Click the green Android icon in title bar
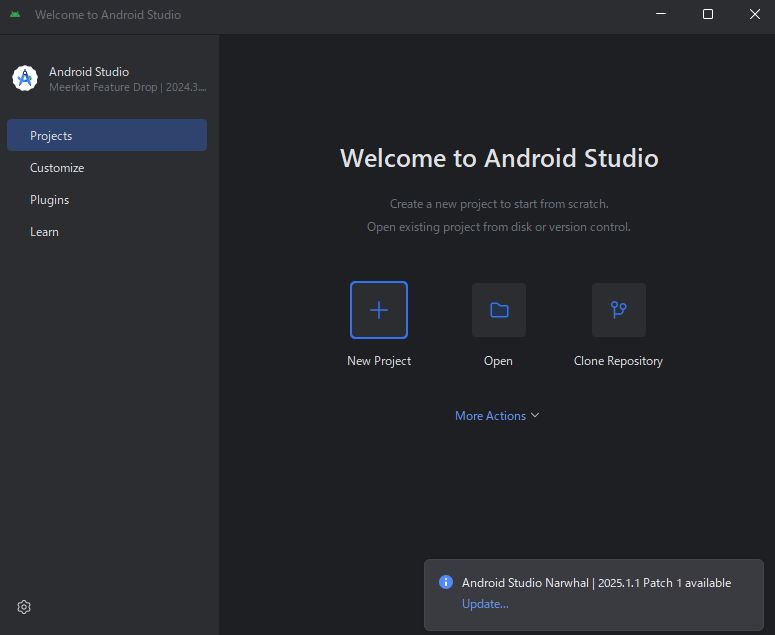775x635 pixels. coord(15,14)
